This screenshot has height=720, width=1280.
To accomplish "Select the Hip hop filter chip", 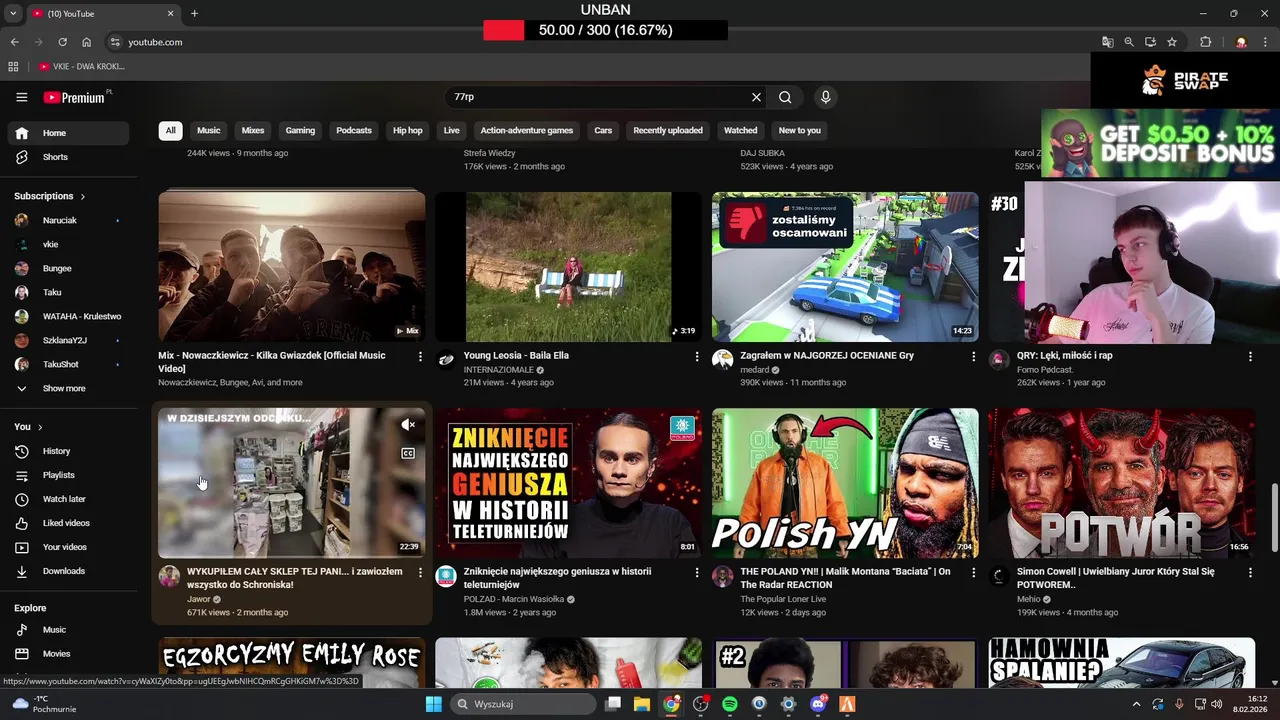I will pos(408,131).
